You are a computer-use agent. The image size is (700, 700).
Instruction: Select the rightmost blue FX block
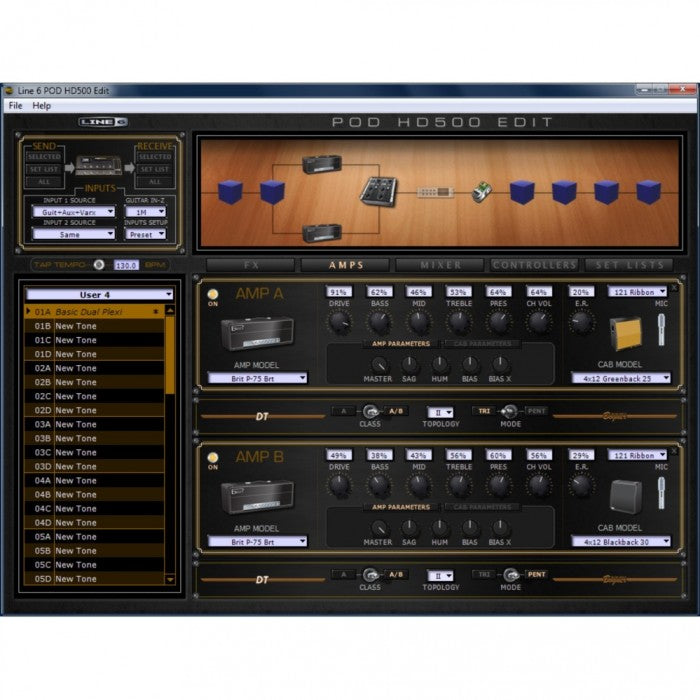(x=648, y=192)
